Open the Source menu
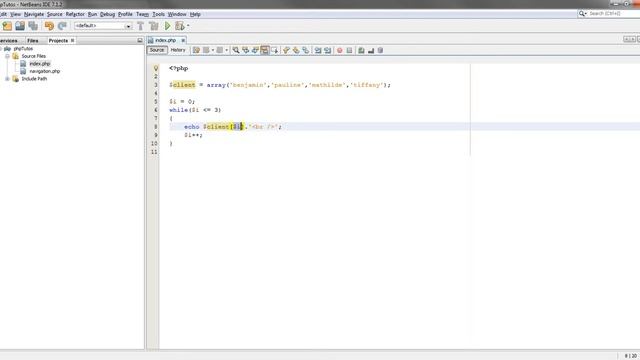Viewport: 640px width, 360px height. 55,14
